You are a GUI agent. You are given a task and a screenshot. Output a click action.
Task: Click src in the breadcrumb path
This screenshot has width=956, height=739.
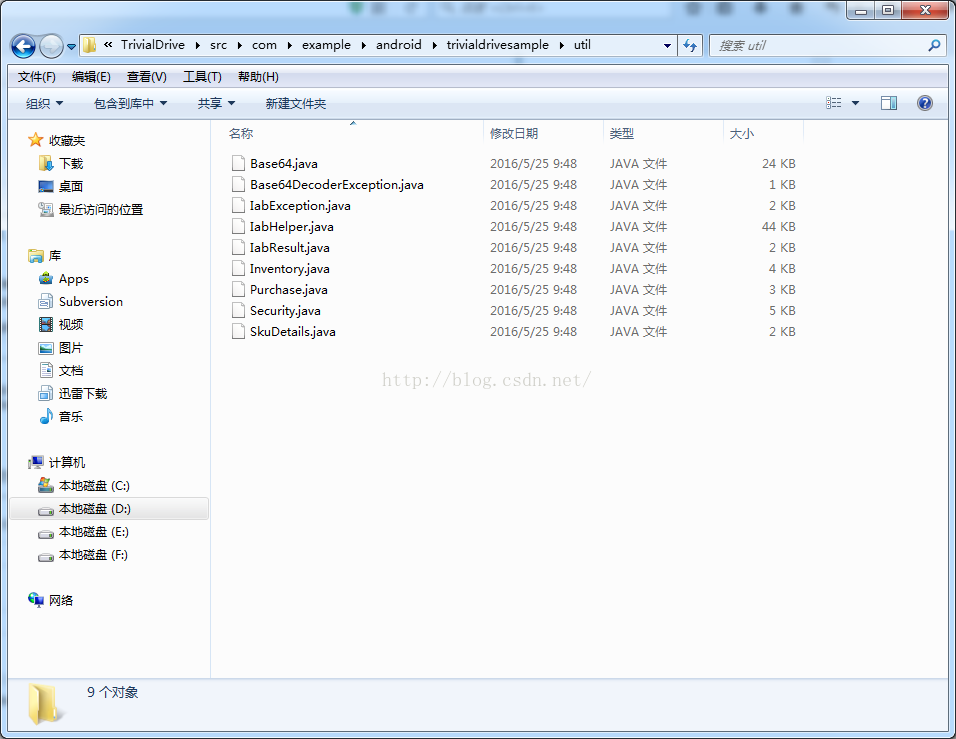click(218, 45)
